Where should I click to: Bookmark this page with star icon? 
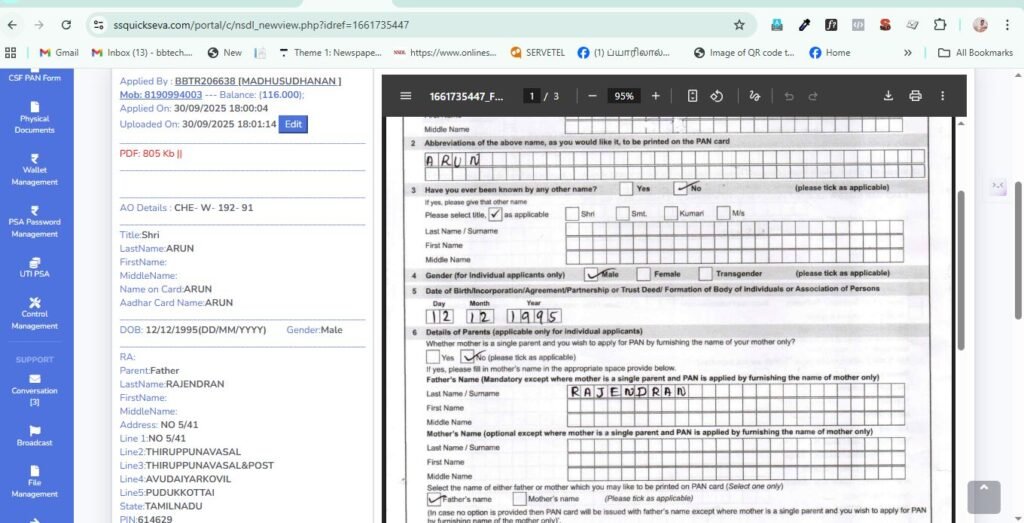pos(739,24)
